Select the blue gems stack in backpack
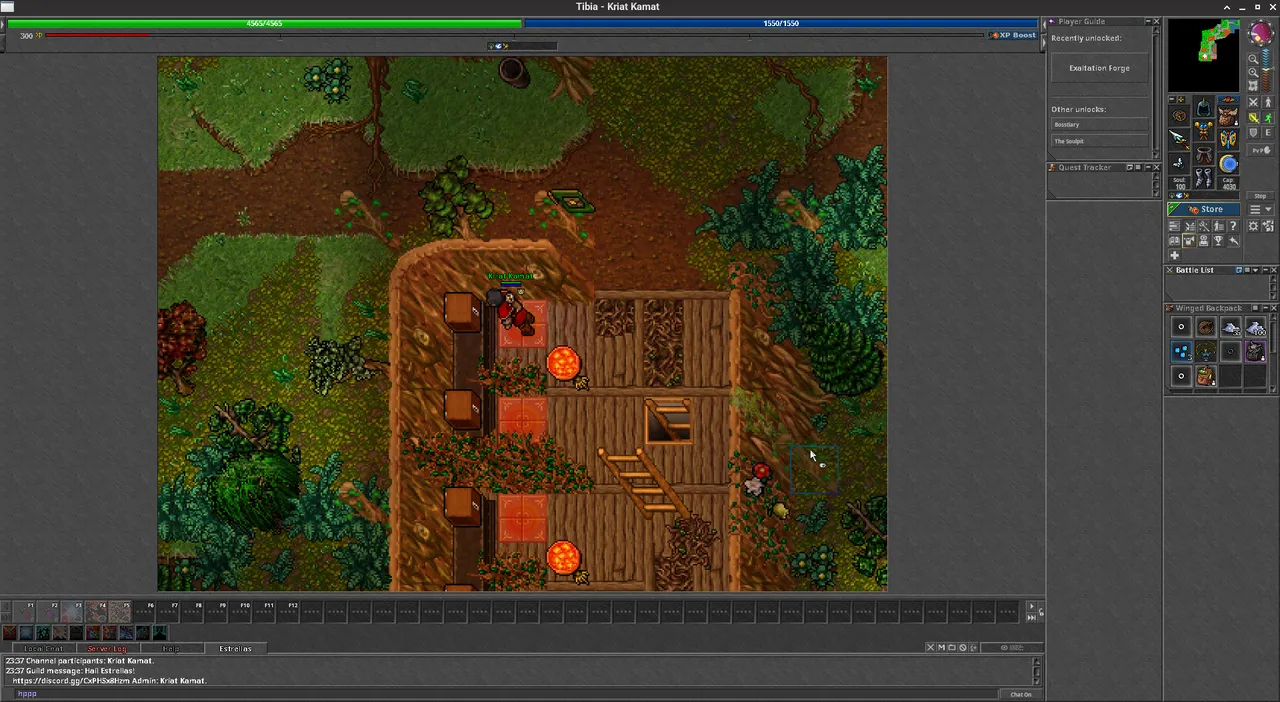 (x=1181, y=351)
